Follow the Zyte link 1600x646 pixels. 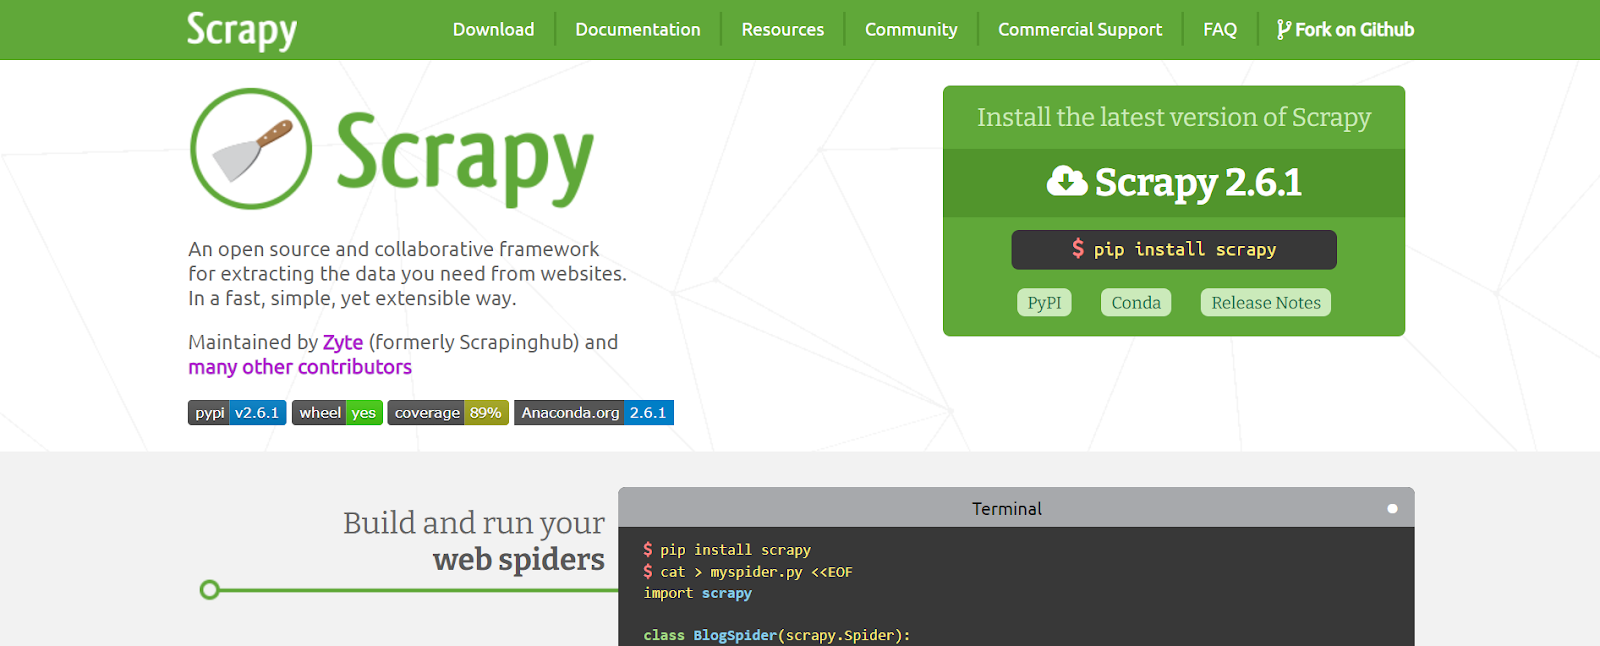point(343,342)
